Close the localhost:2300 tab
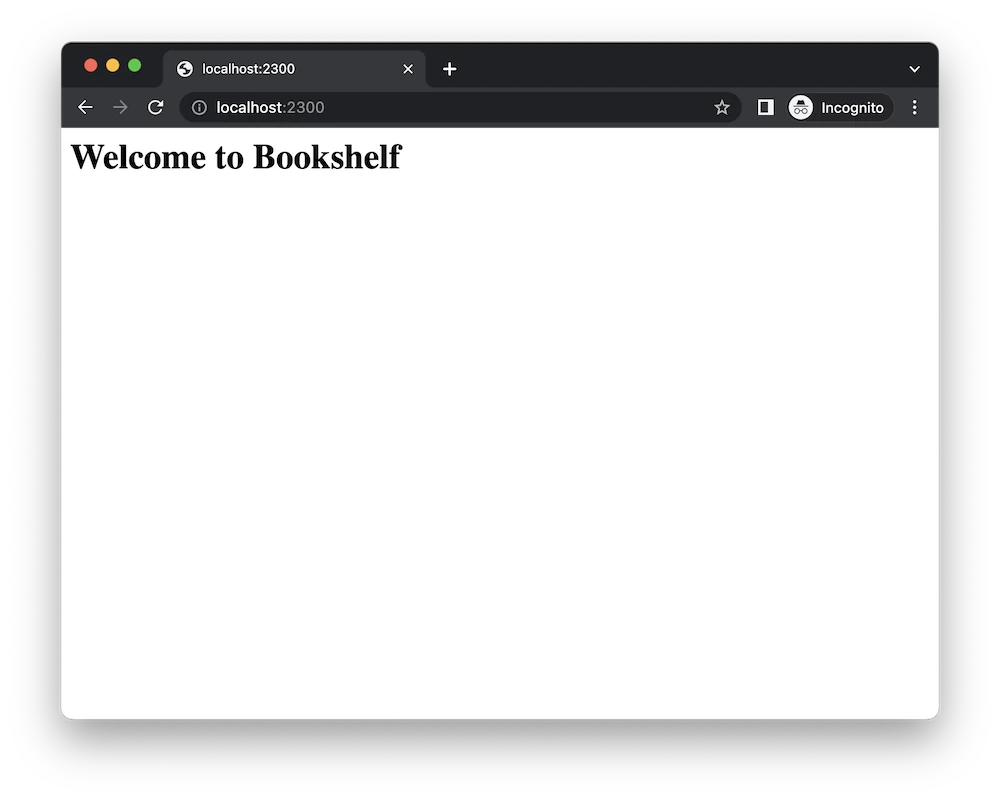 (408, 69)
